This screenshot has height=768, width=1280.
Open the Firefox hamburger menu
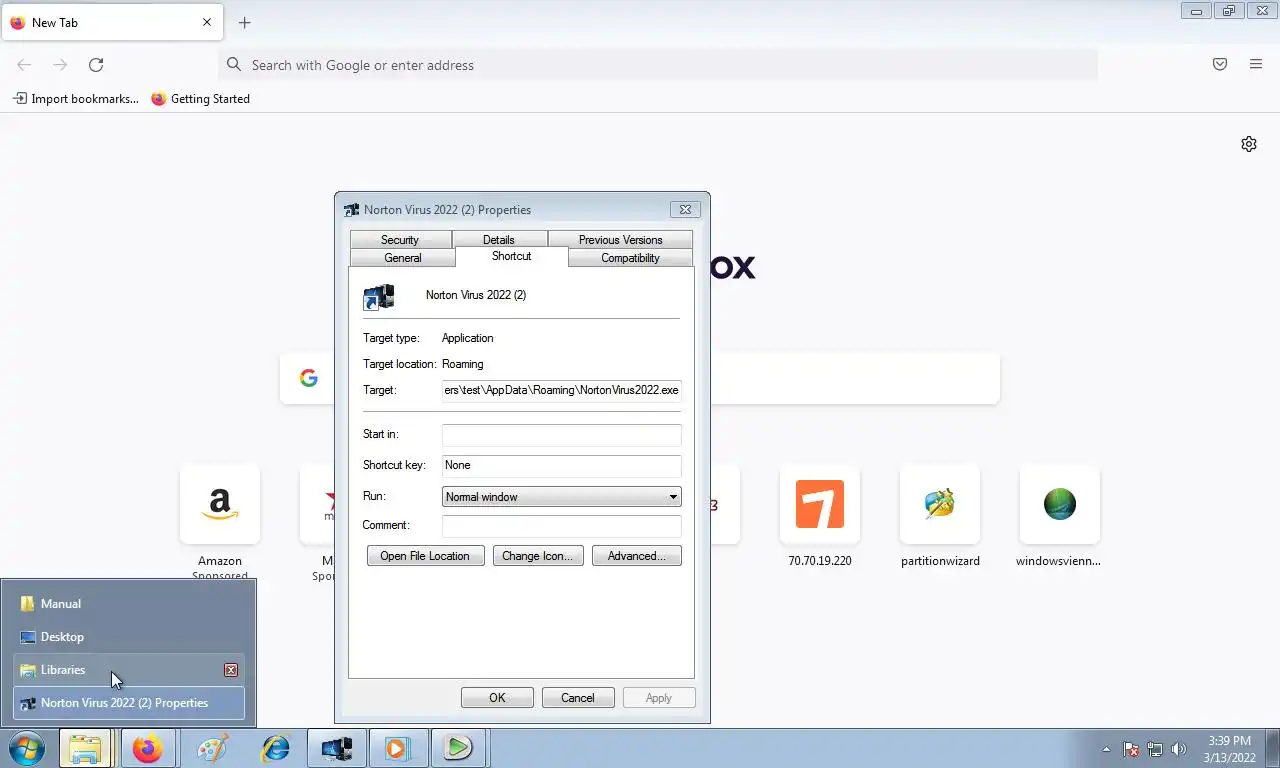click(x=1256, y=65)
